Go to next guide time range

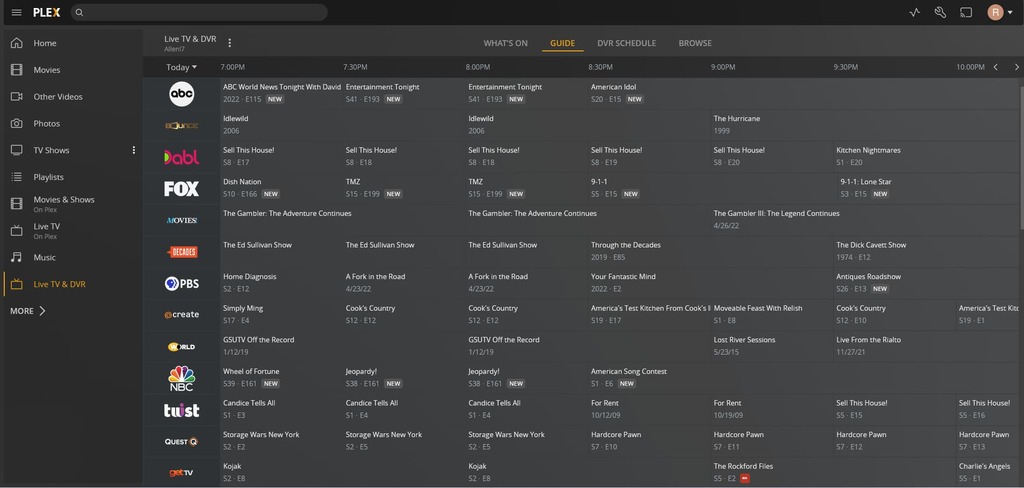tap(1016, 67)
